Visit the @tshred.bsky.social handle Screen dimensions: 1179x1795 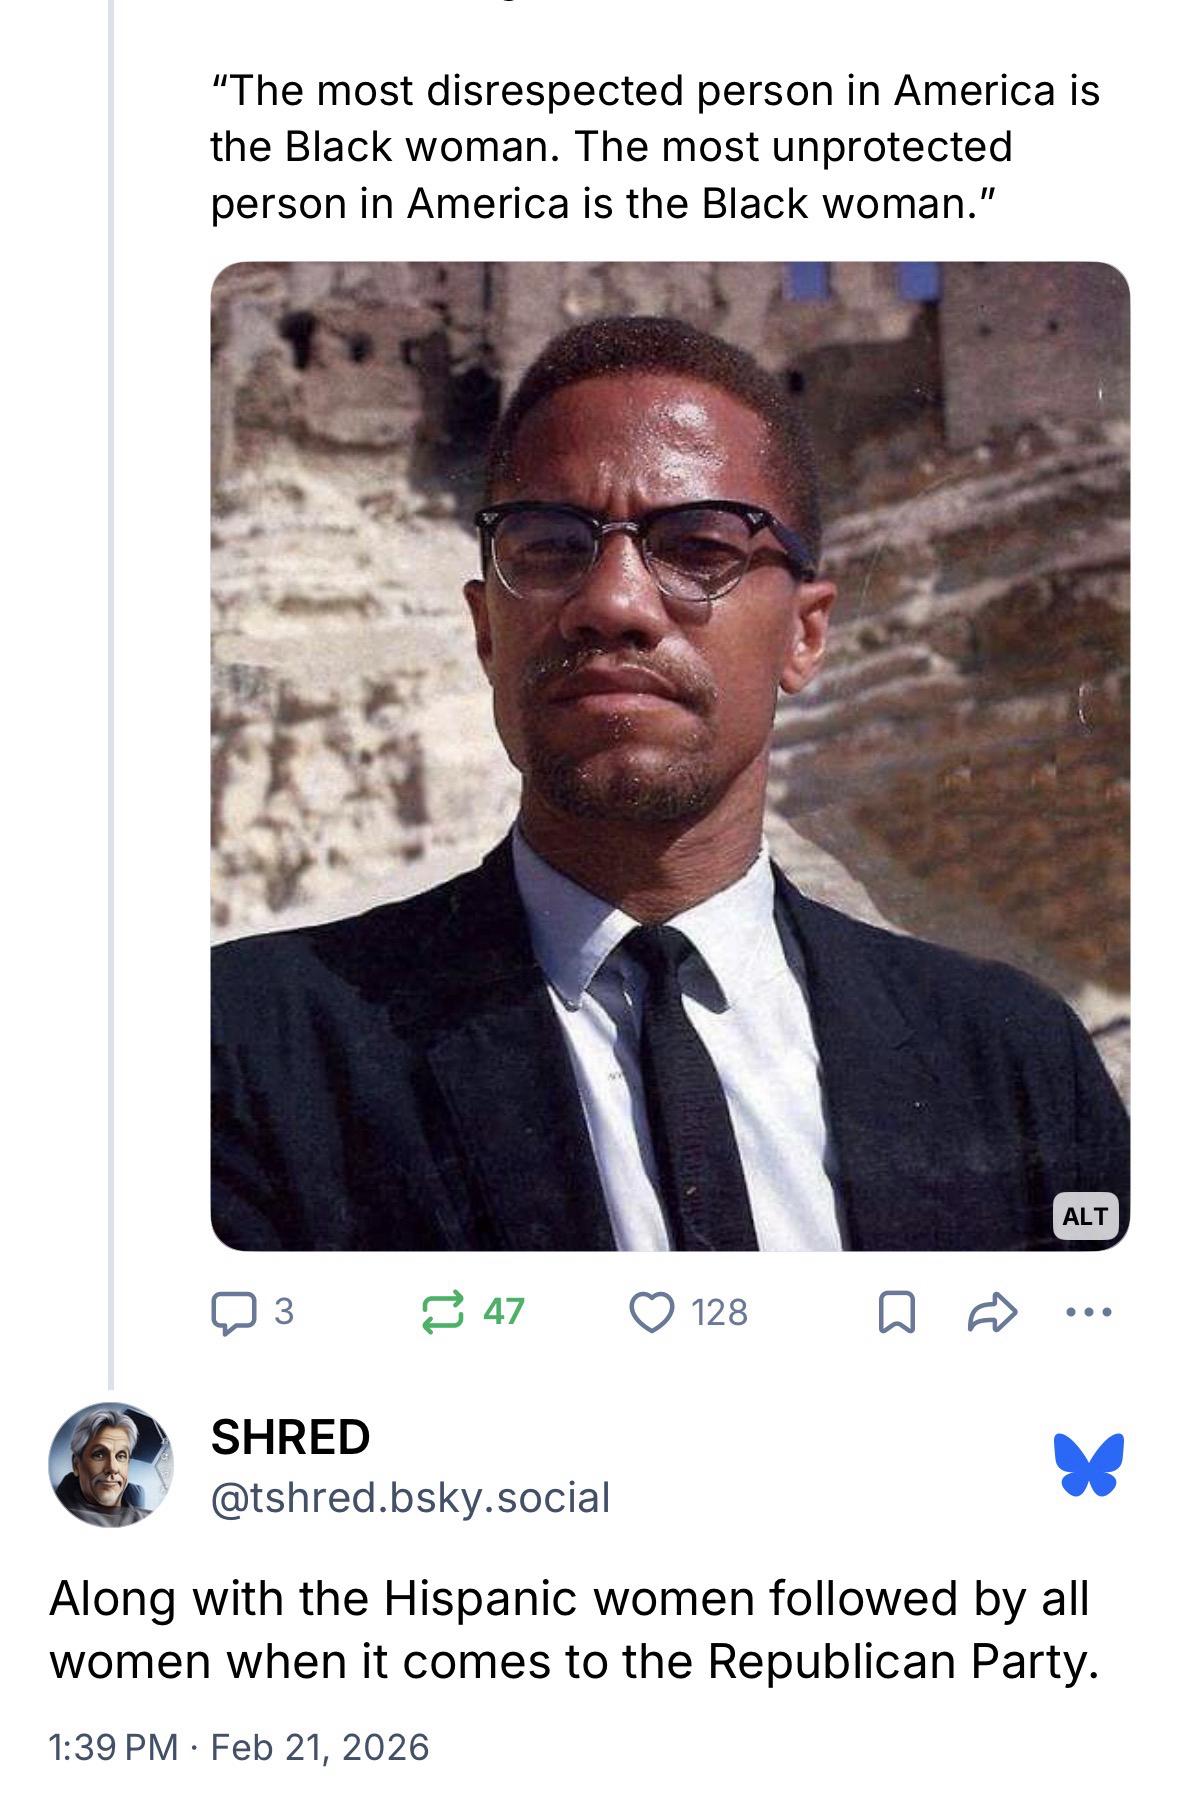410,1498
